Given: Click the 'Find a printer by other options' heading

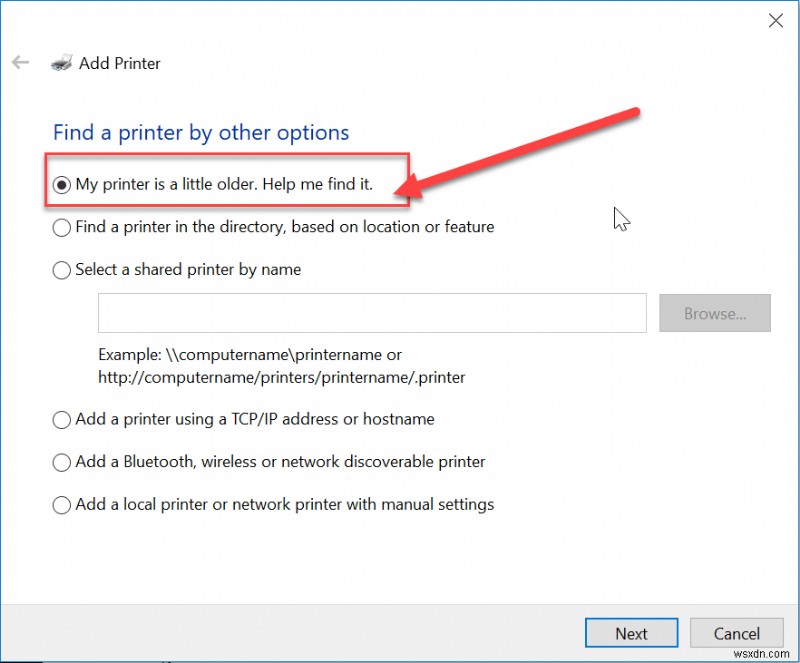Looking at the screenshot, I should [200, 132].
